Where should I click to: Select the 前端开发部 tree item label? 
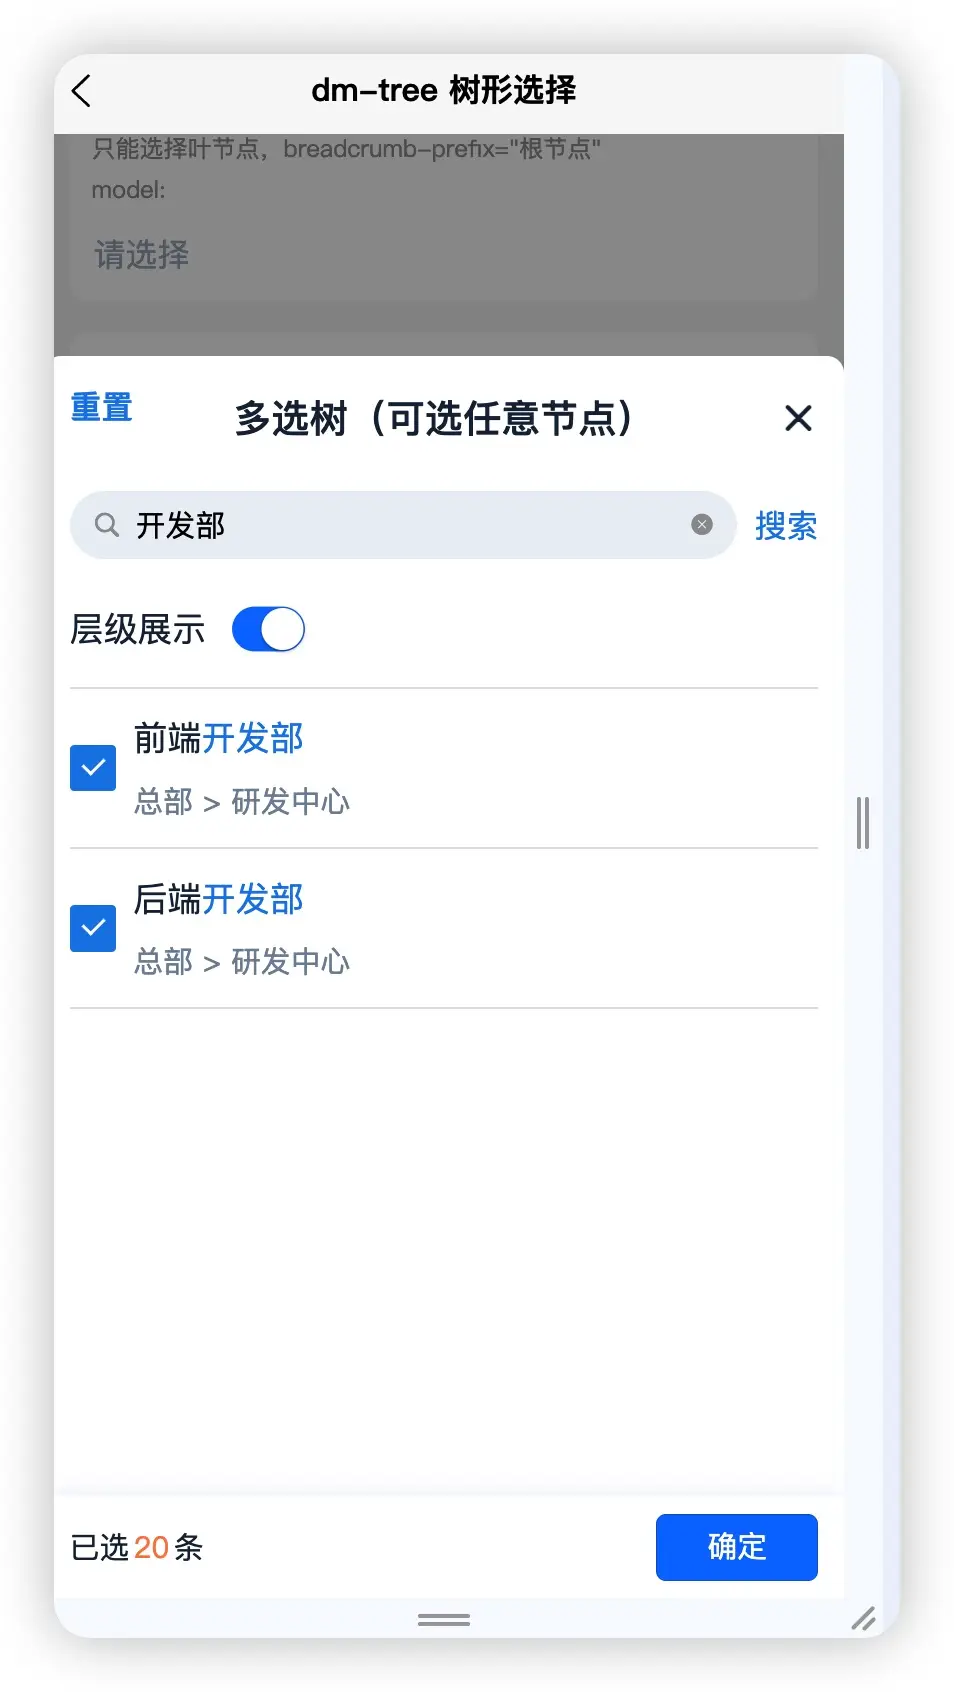click(x=219, y=739)
